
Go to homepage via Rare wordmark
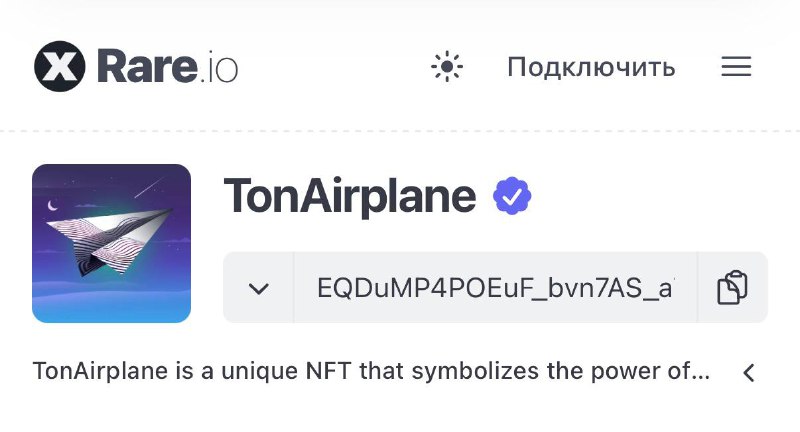point(147,66)
